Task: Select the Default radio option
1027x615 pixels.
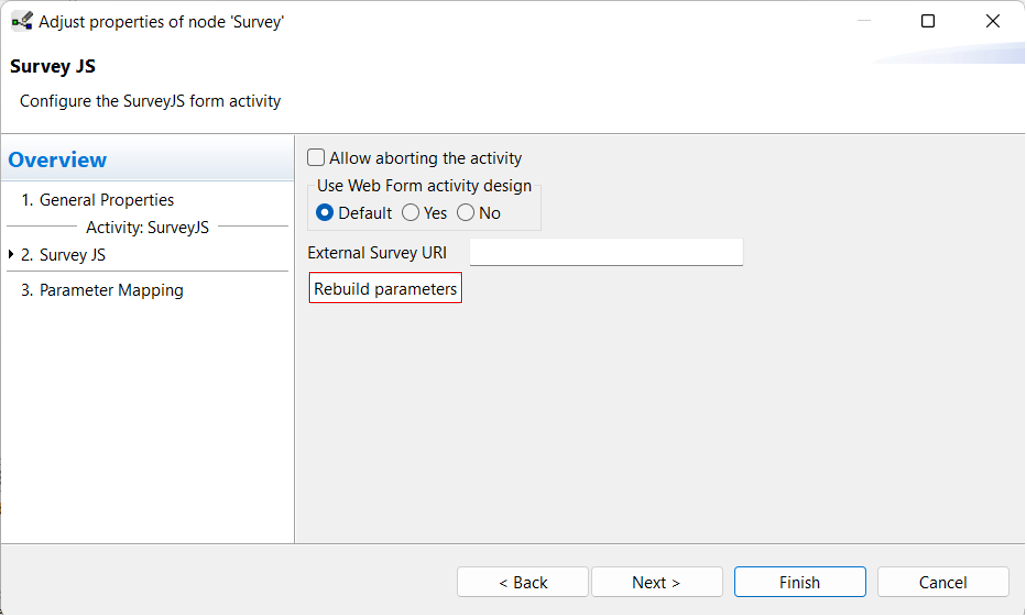Action: tap(324, 213)
